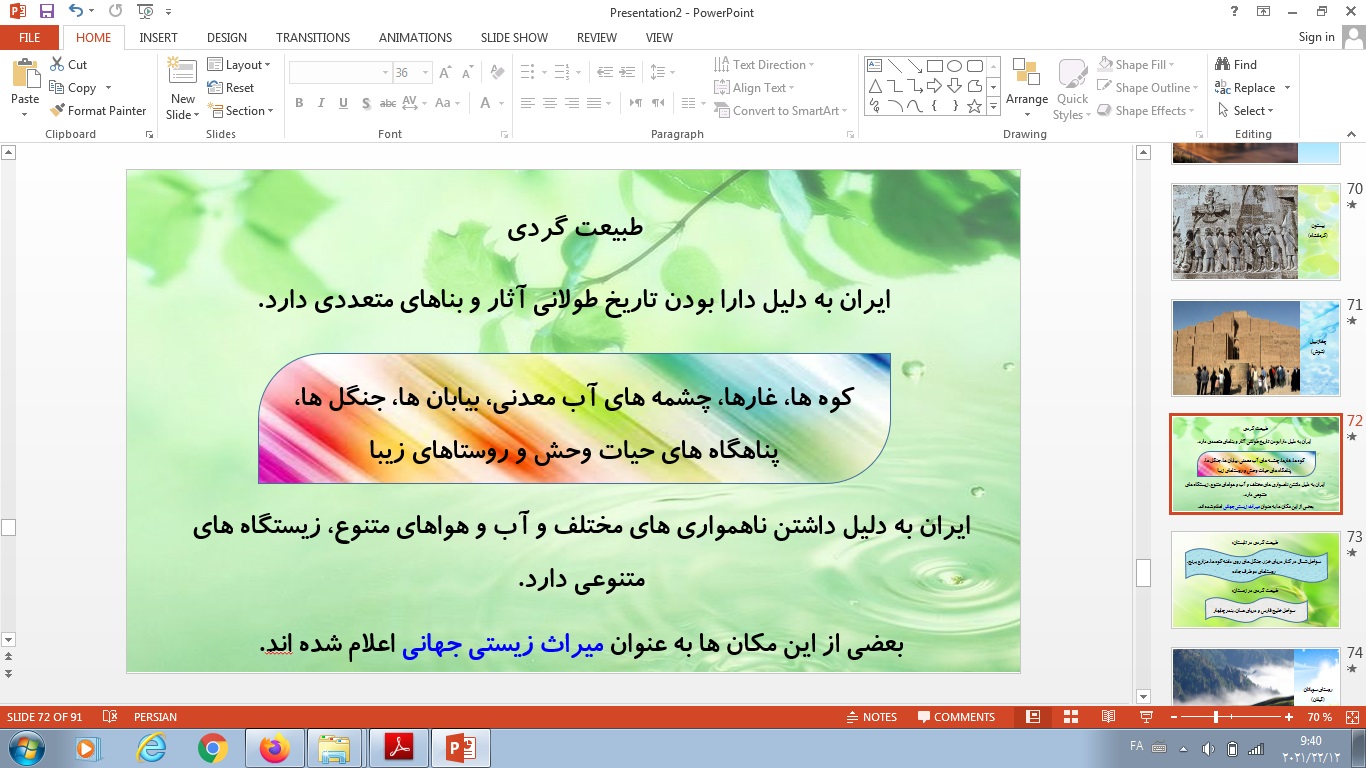
Task: Select the underline icon
Action: 343,103
